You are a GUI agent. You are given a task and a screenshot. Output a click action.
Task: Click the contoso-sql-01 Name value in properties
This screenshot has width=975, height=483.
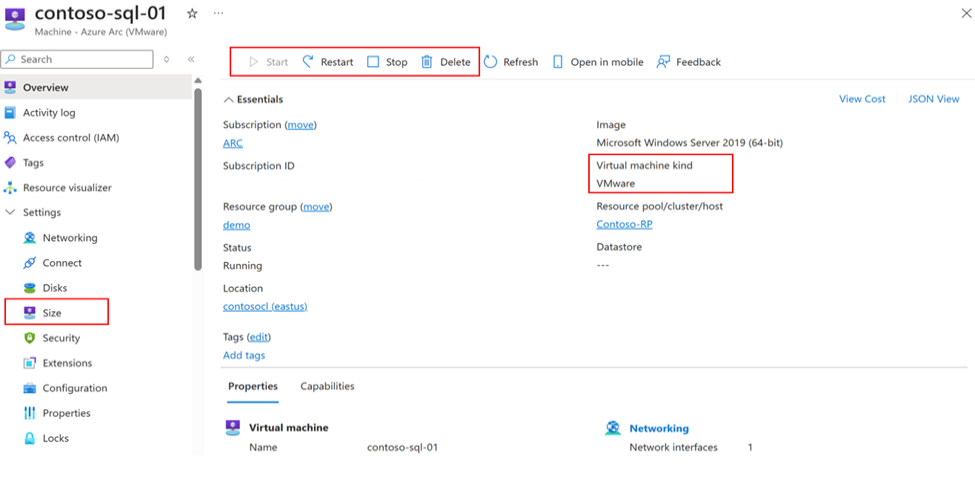pos(402,447)
